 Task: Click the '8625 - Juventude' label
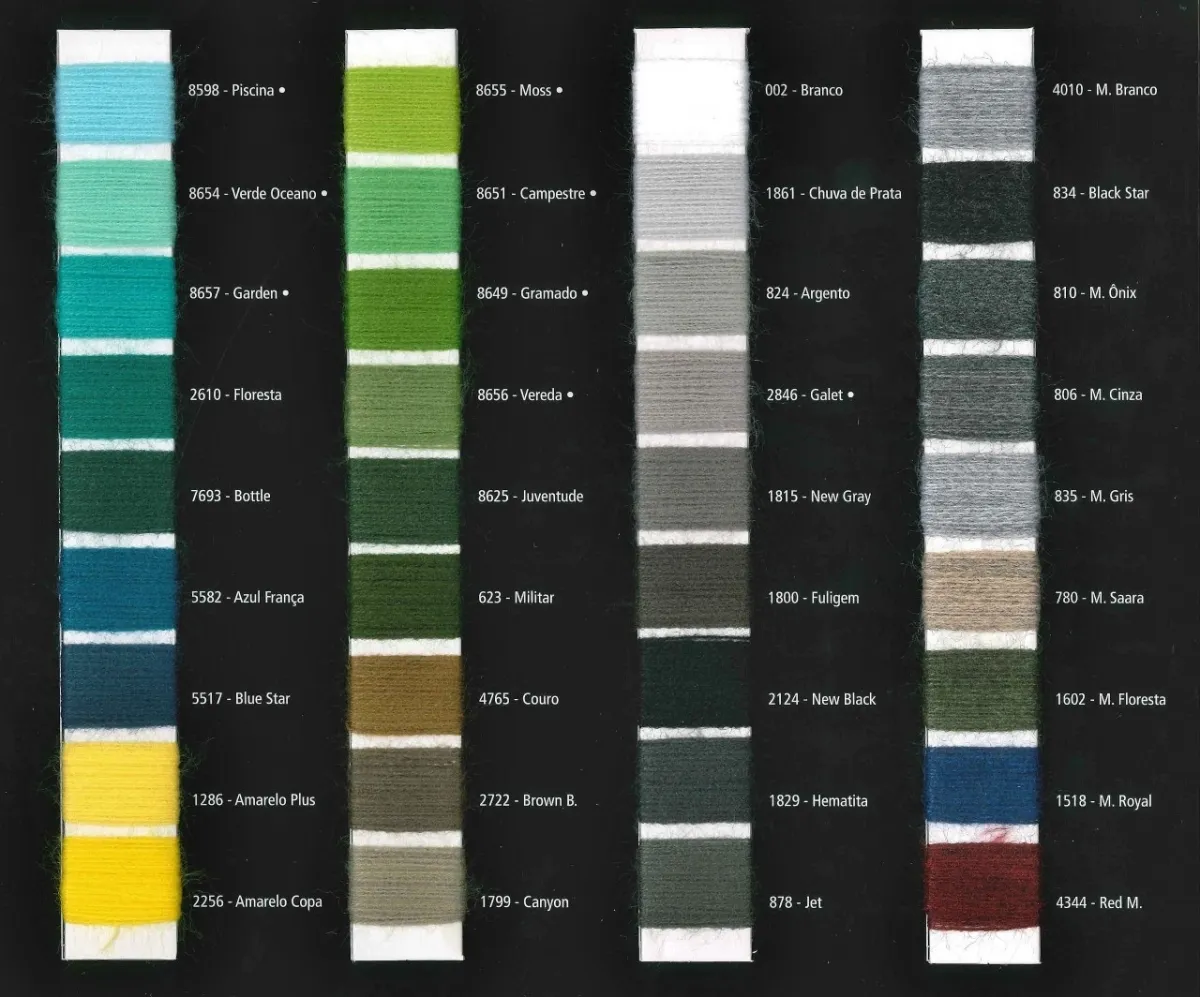[530, 496]
